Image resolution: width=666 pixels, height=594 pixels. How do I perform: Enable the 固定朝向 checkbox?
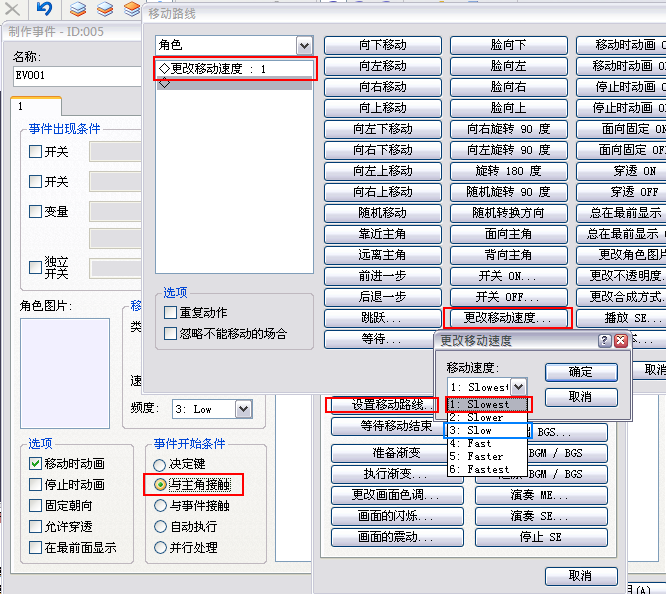35,505
